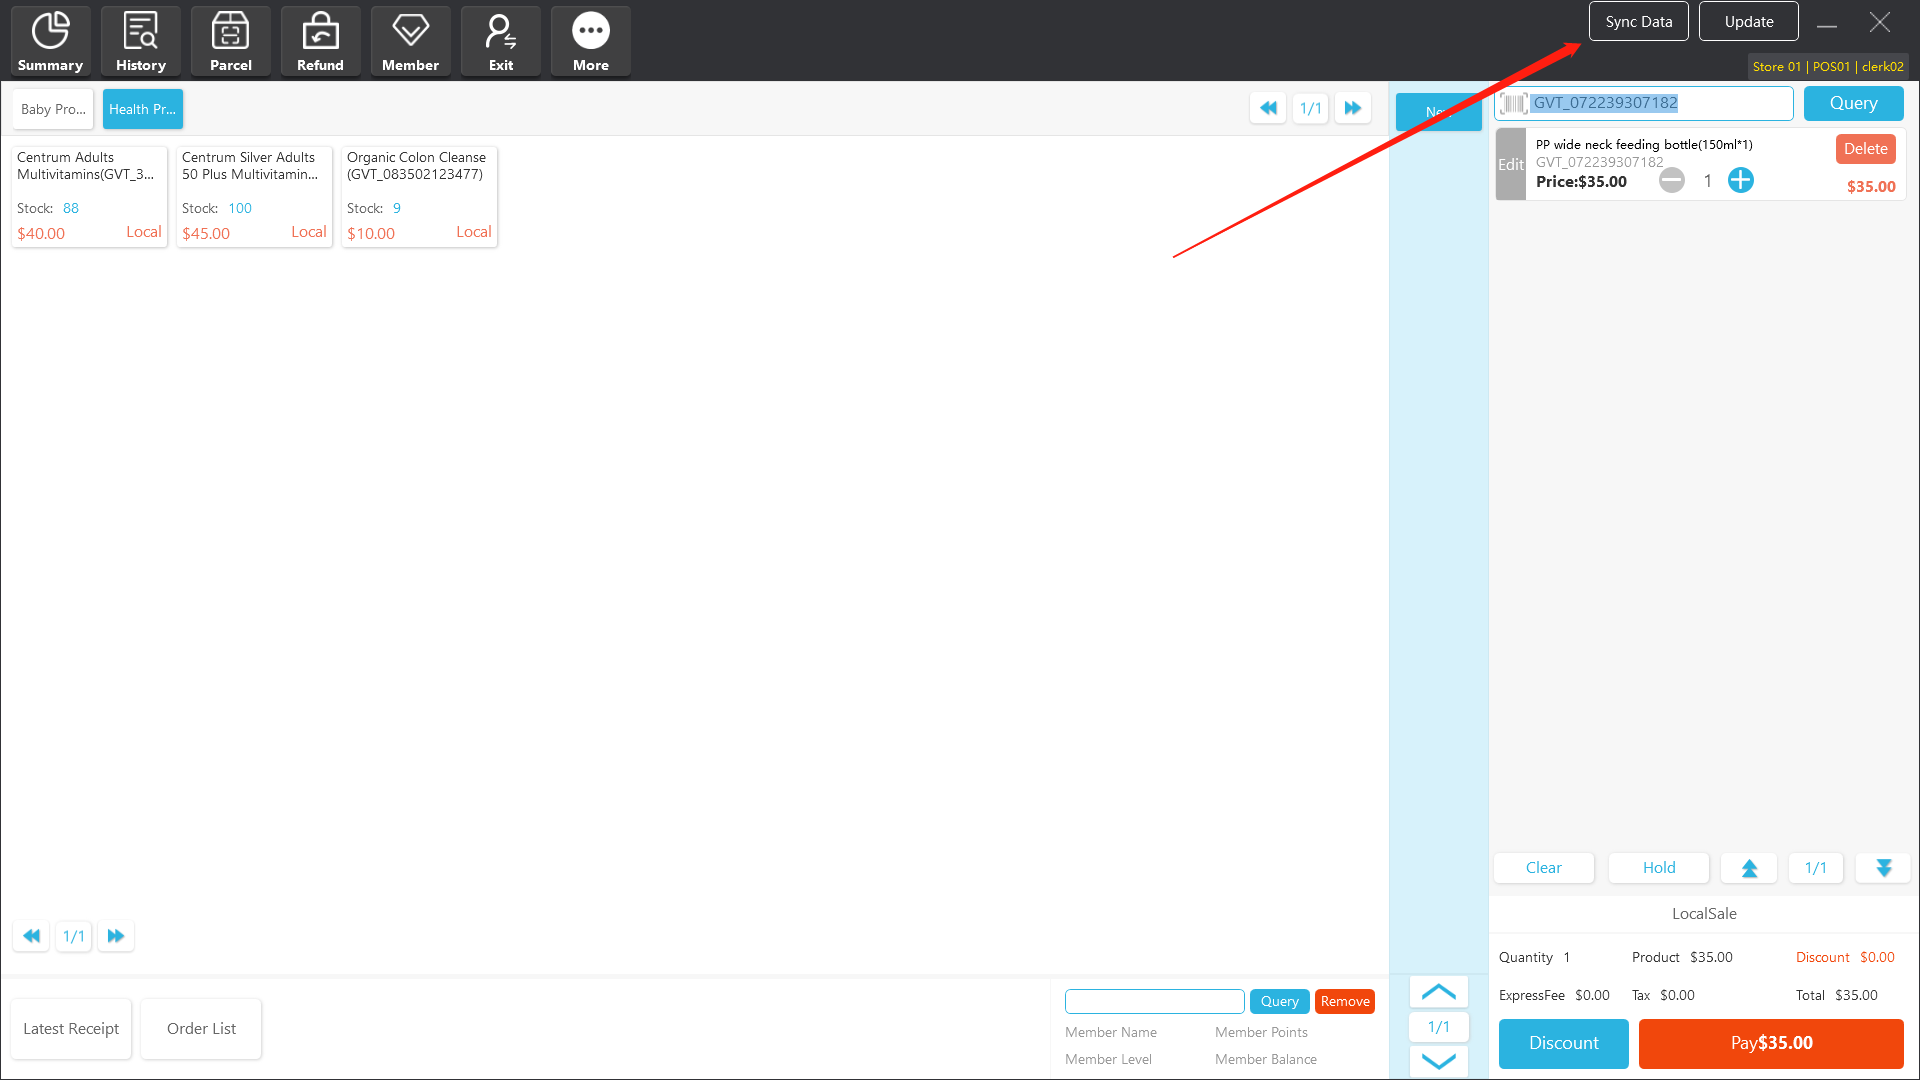
Task: Delete the feeding bottle cart item
Action: point(1865,149)
